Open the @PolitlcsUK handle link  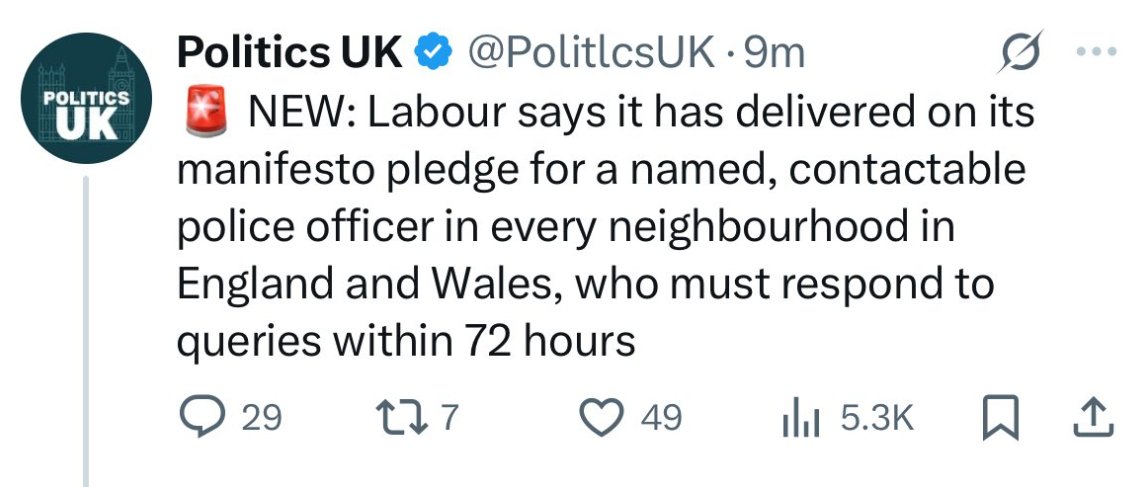593,52
